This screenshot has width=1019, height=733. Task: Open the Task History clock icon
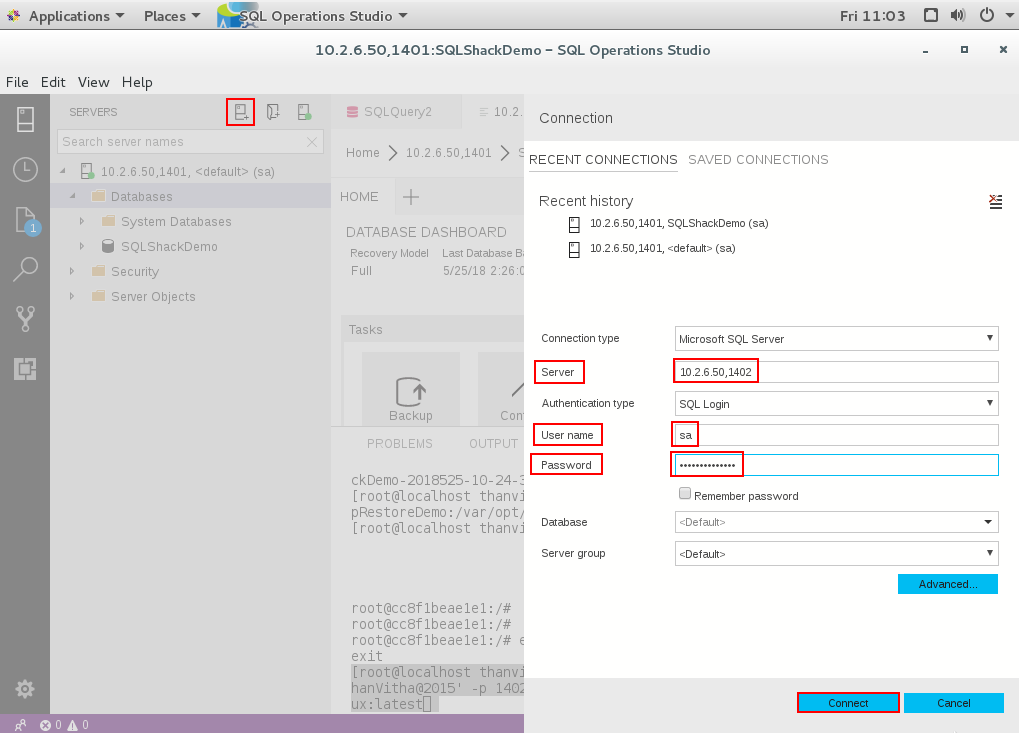pos(25,170)
